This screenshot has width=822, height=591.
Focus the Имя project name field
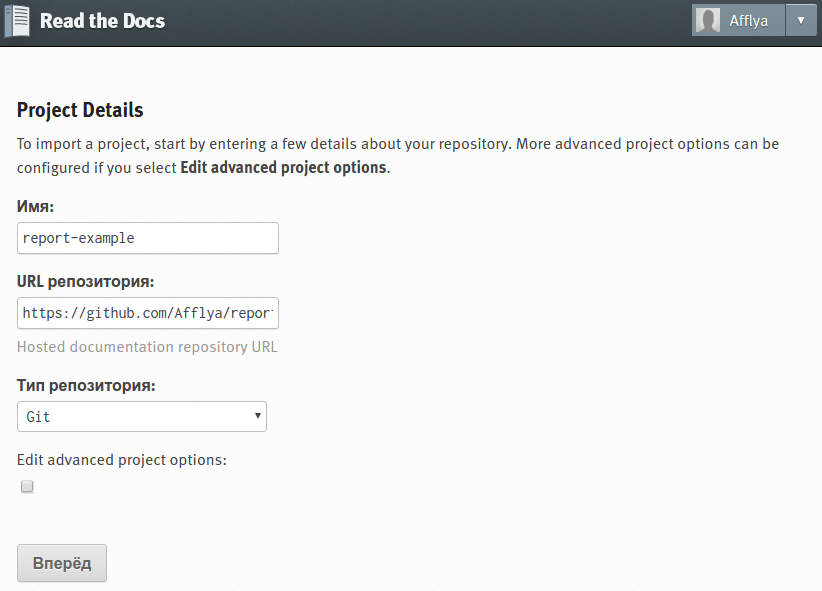pos(148,238)
